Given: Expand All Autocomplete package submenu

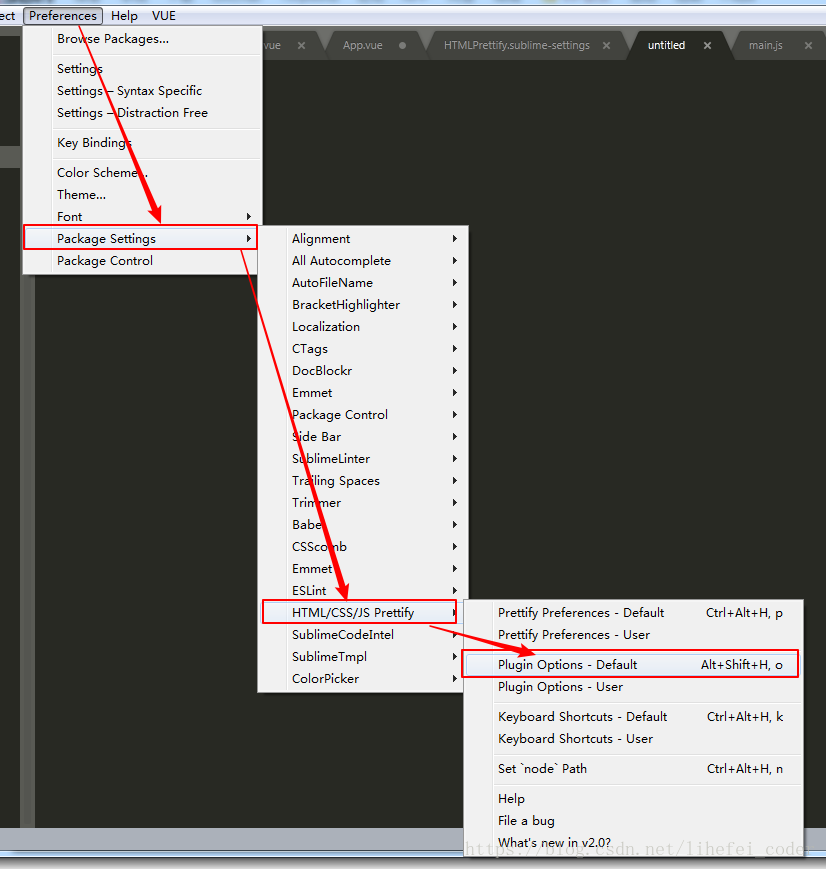Looking at the screenshot, I should point(363,261).
